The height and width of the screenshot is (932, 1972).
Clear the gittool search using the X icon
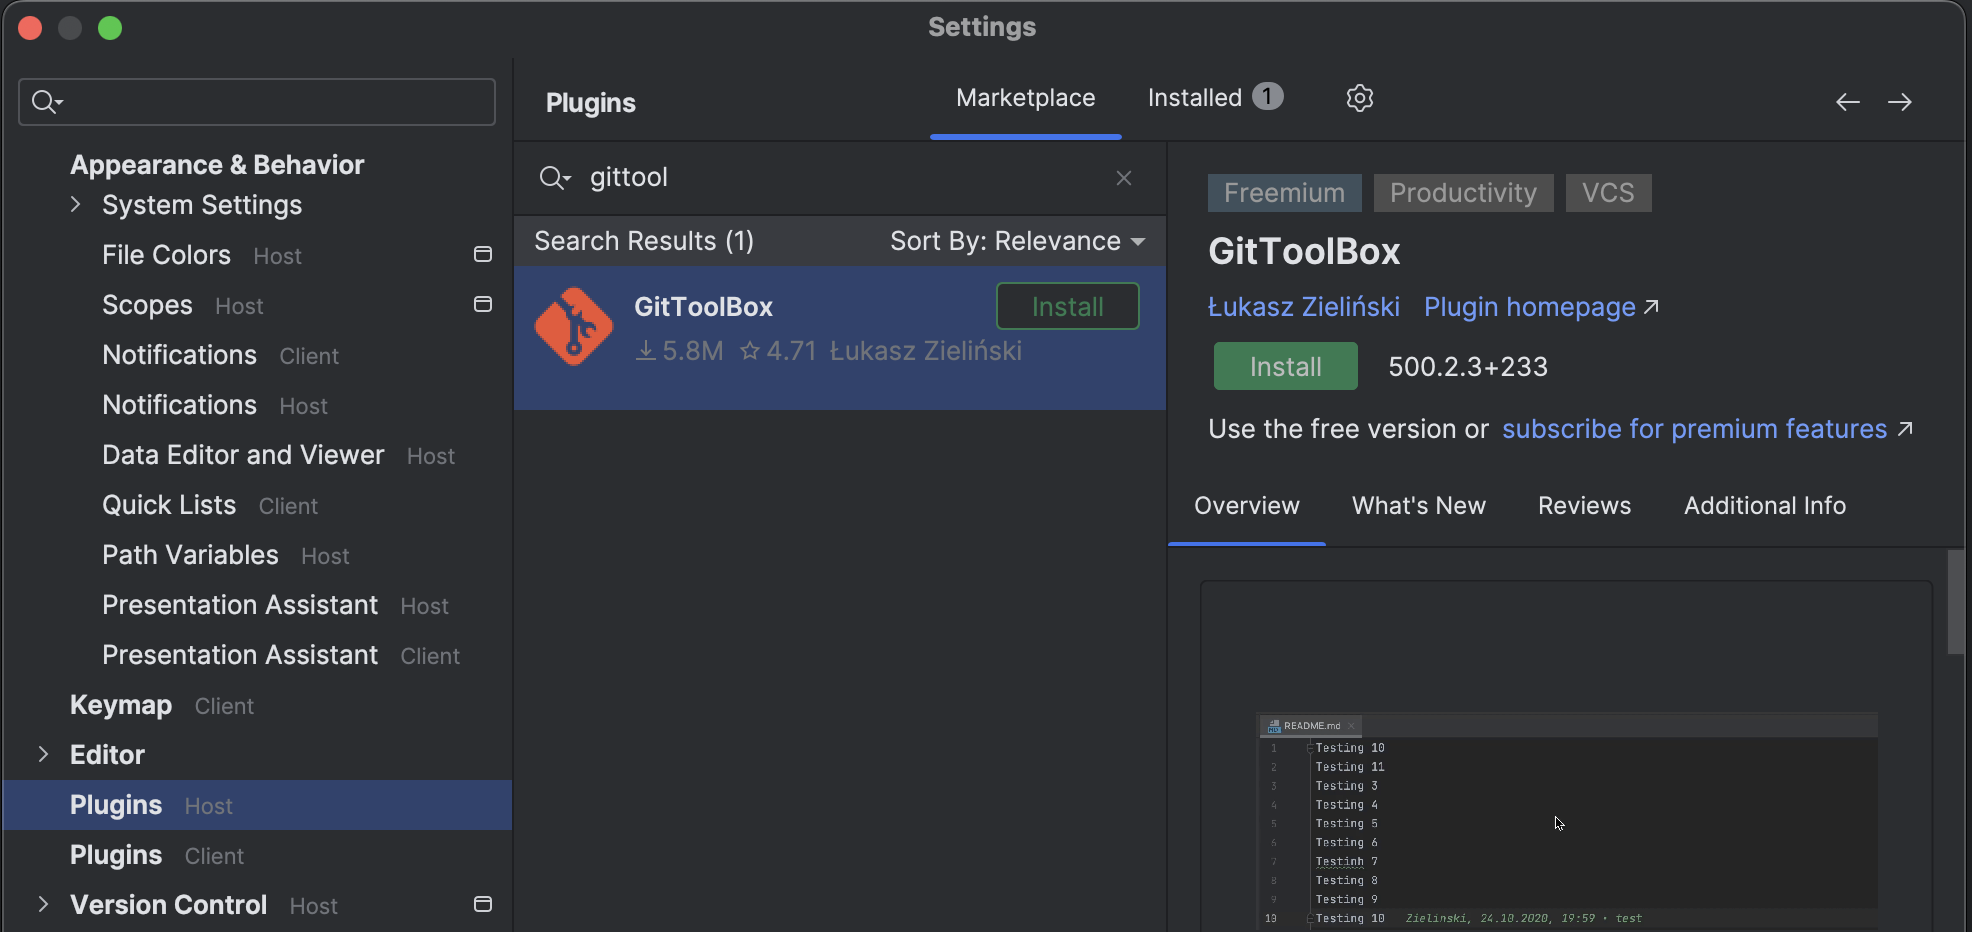coord(1123,177)
